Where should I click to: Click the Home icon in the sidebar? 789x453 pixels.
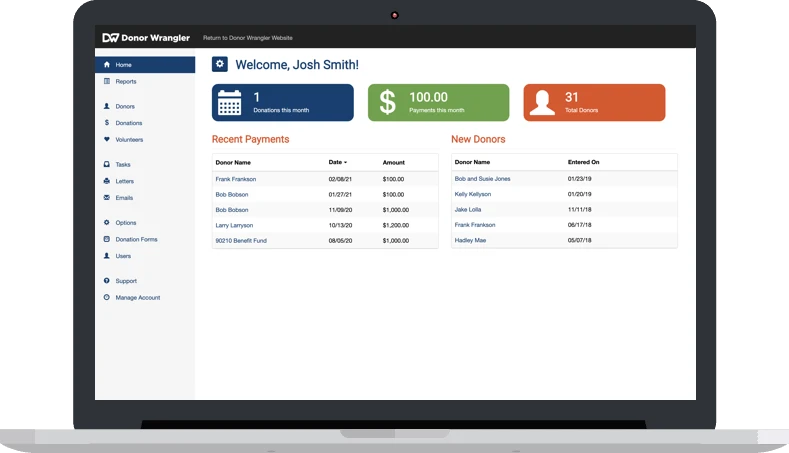(107, 65)
